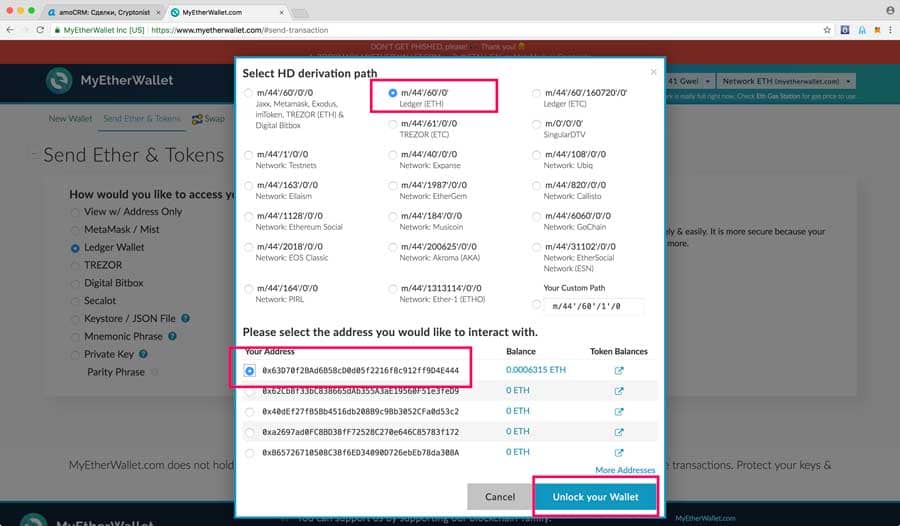
Task: Click the MyEtherWallet logo icon
Action: [x=59, y=80]
